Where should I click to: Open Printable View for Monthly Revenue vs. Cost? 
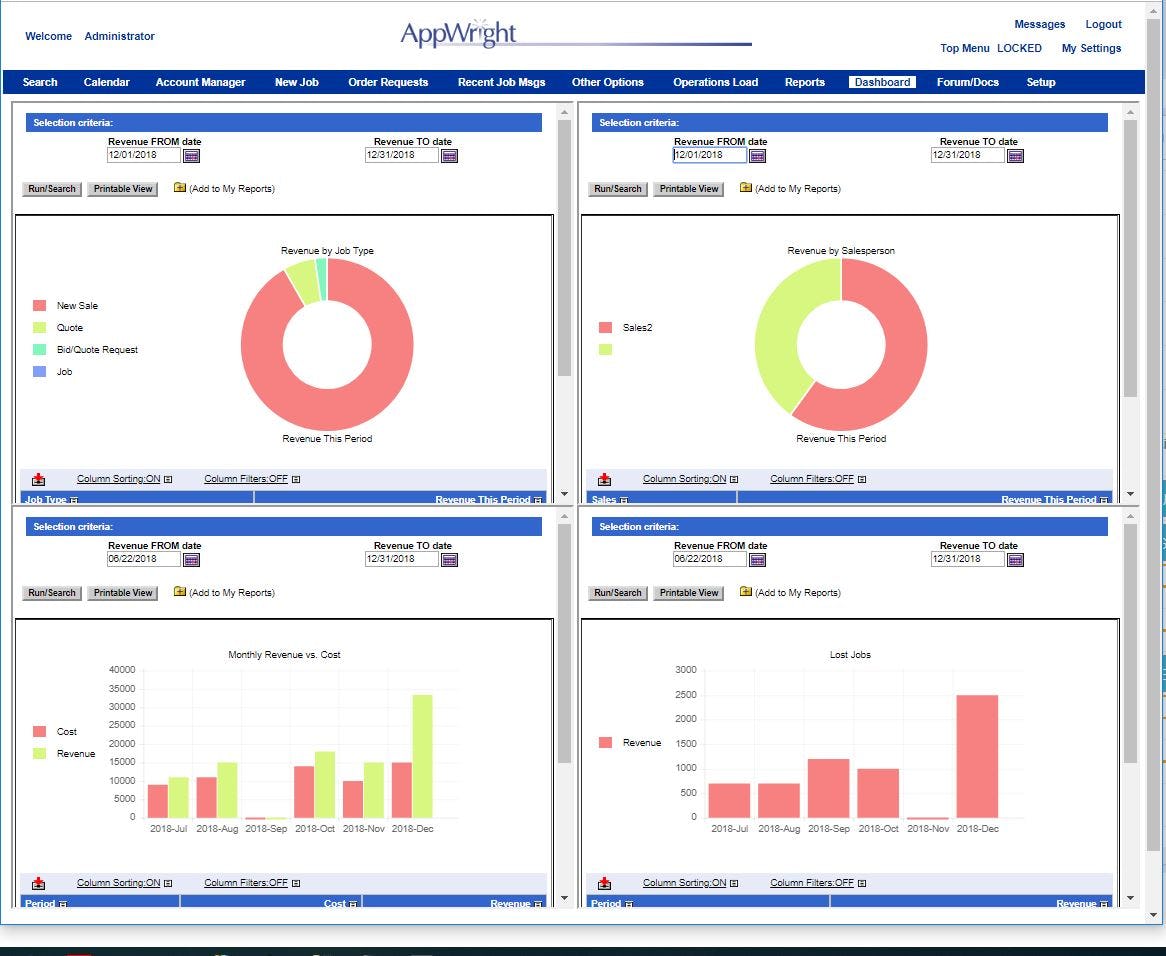pyautogui.click(x=122, y=592)
